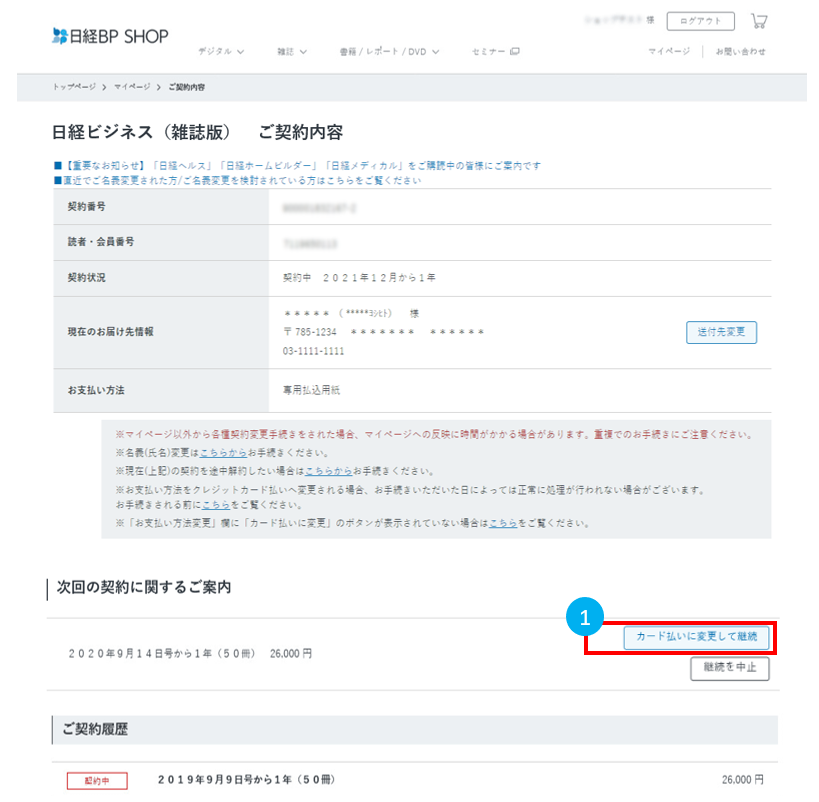Open the 重要なお知らせ notice link
The width and height of the screenshot is (819, 802).
(298, 166)
